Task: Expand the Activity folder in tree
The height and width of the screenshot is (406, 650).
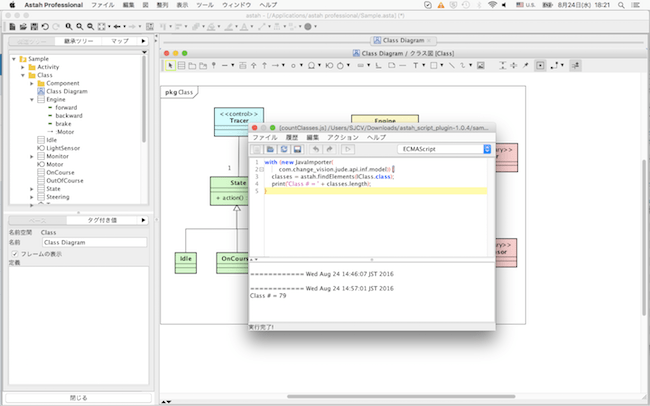Action: (x=24, y=67)
